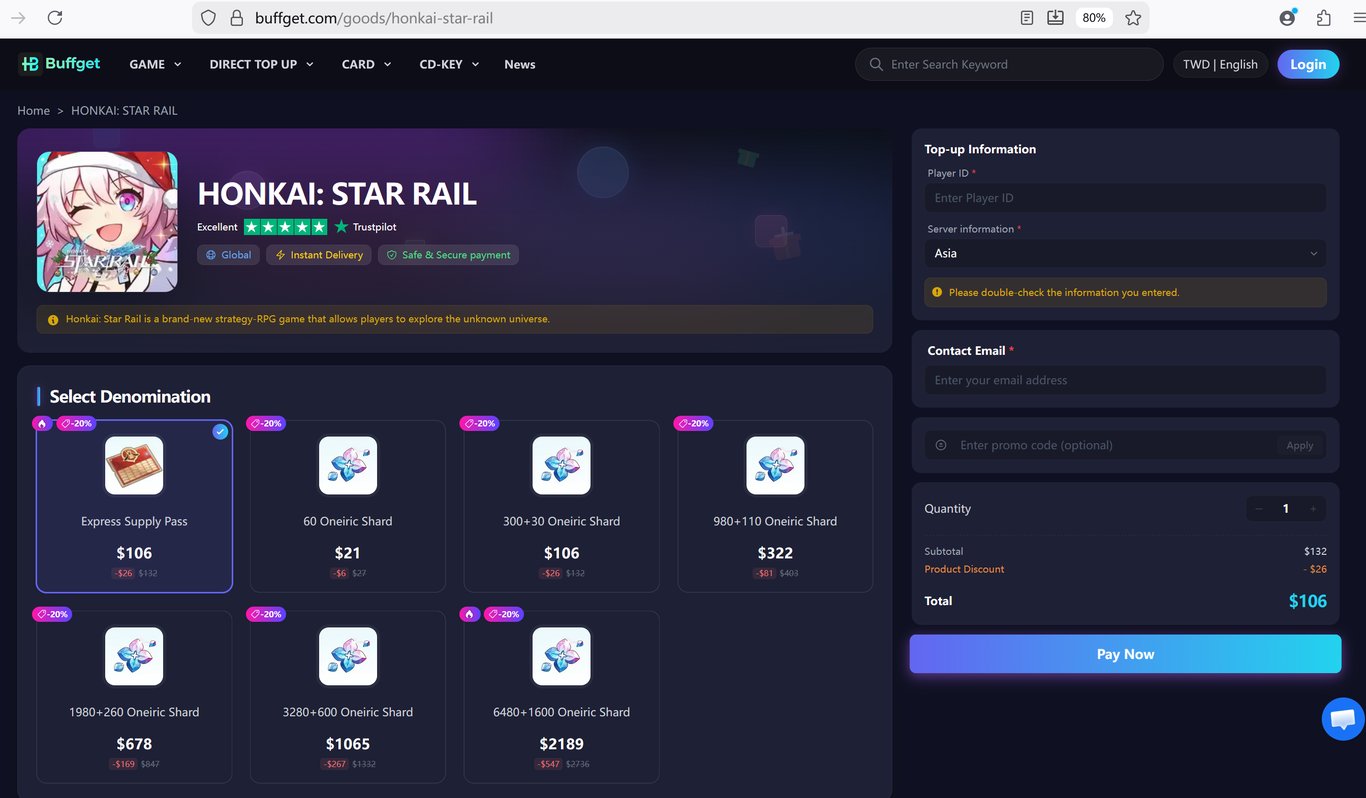Click the Product Discount label
This screenshot has width=1366, height=798.
point(964,569)
